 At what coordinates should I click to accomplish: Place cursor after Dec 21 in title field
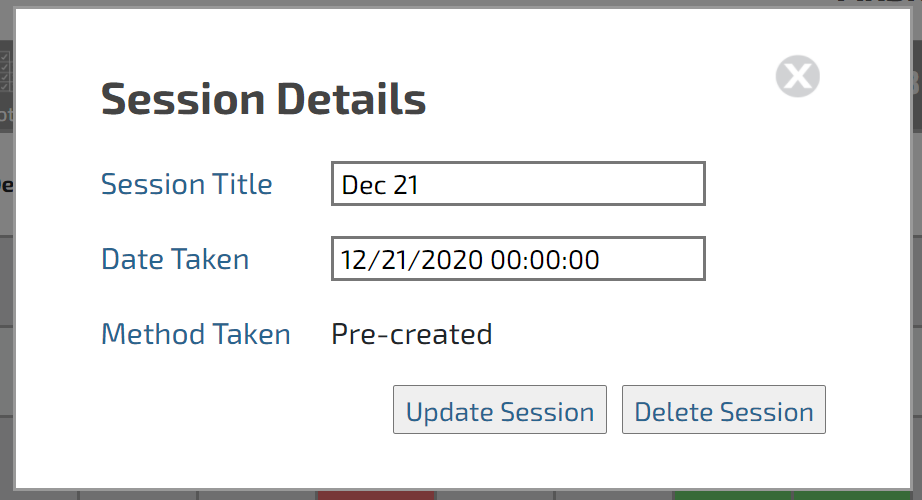421,185
